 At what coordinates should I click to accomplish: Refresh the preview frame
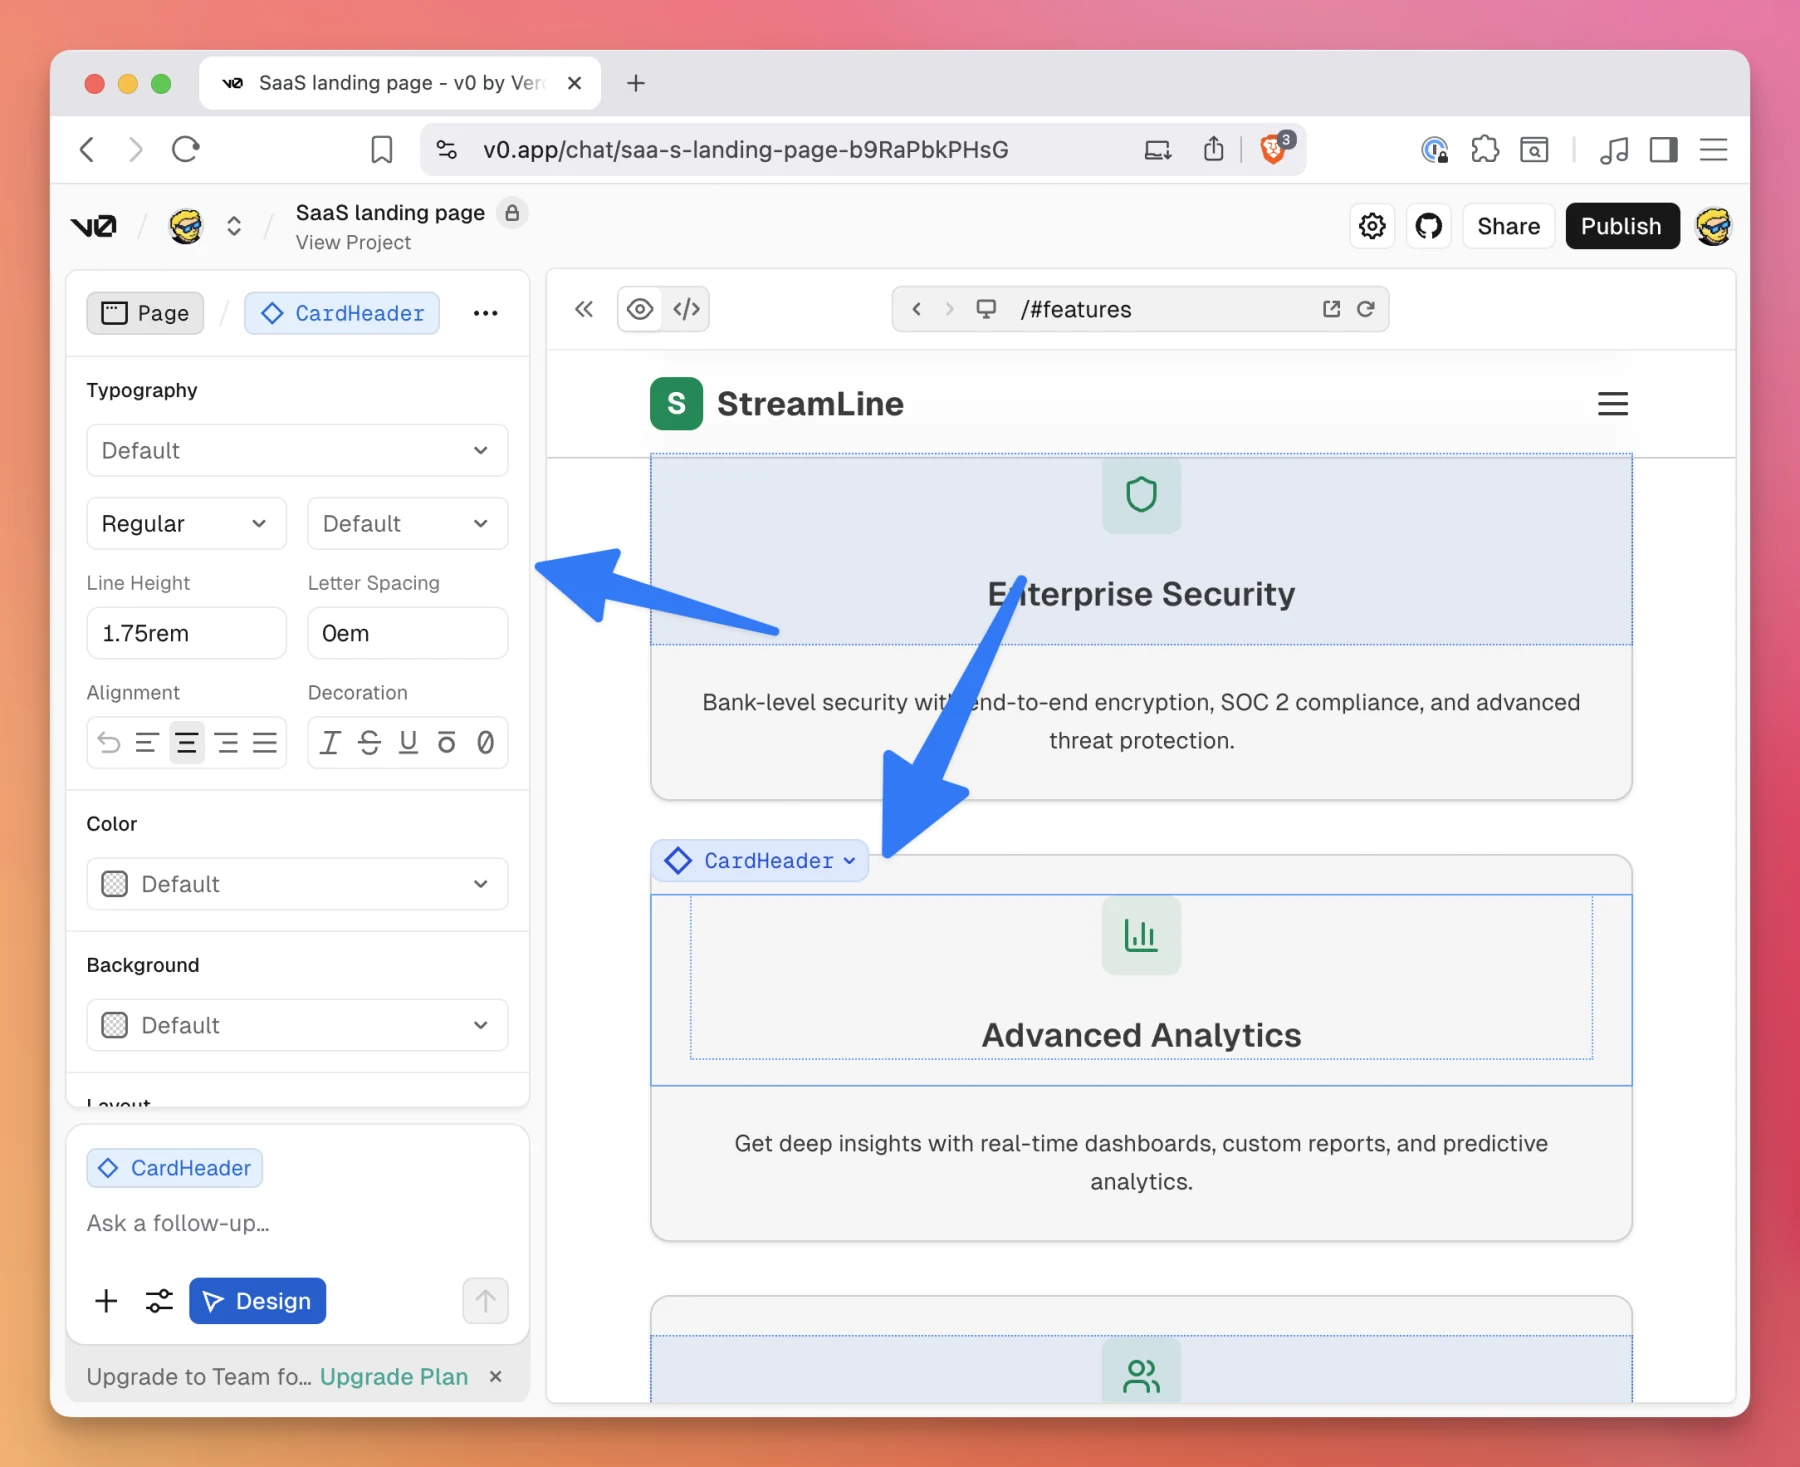point(1365,309)
